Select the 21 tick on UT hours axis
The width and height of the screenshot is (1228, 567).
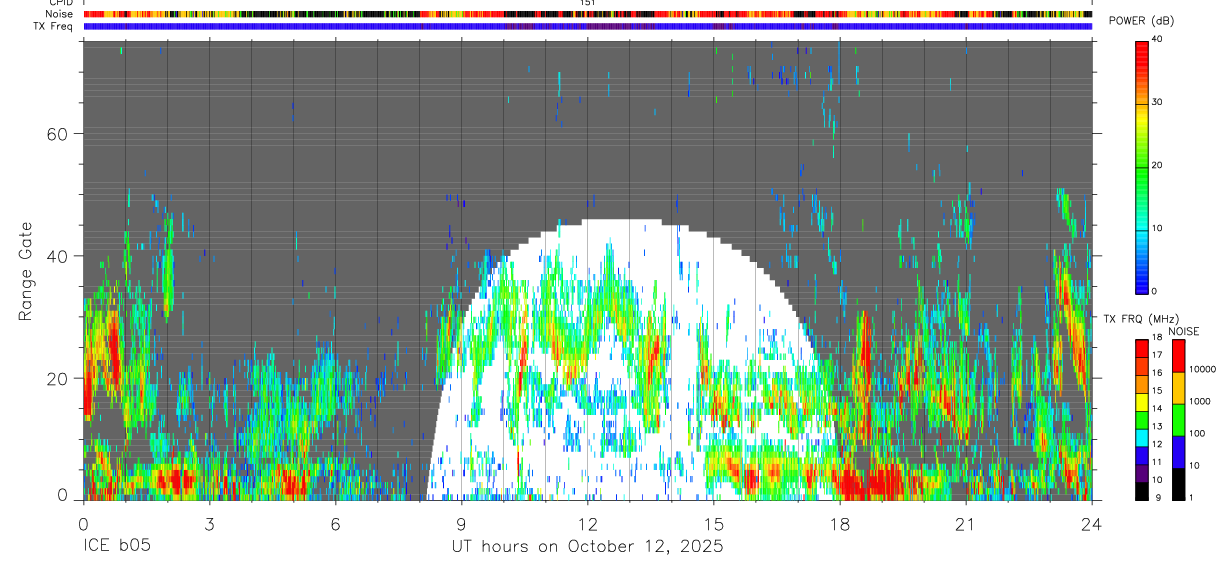click(x=965, y=523)
